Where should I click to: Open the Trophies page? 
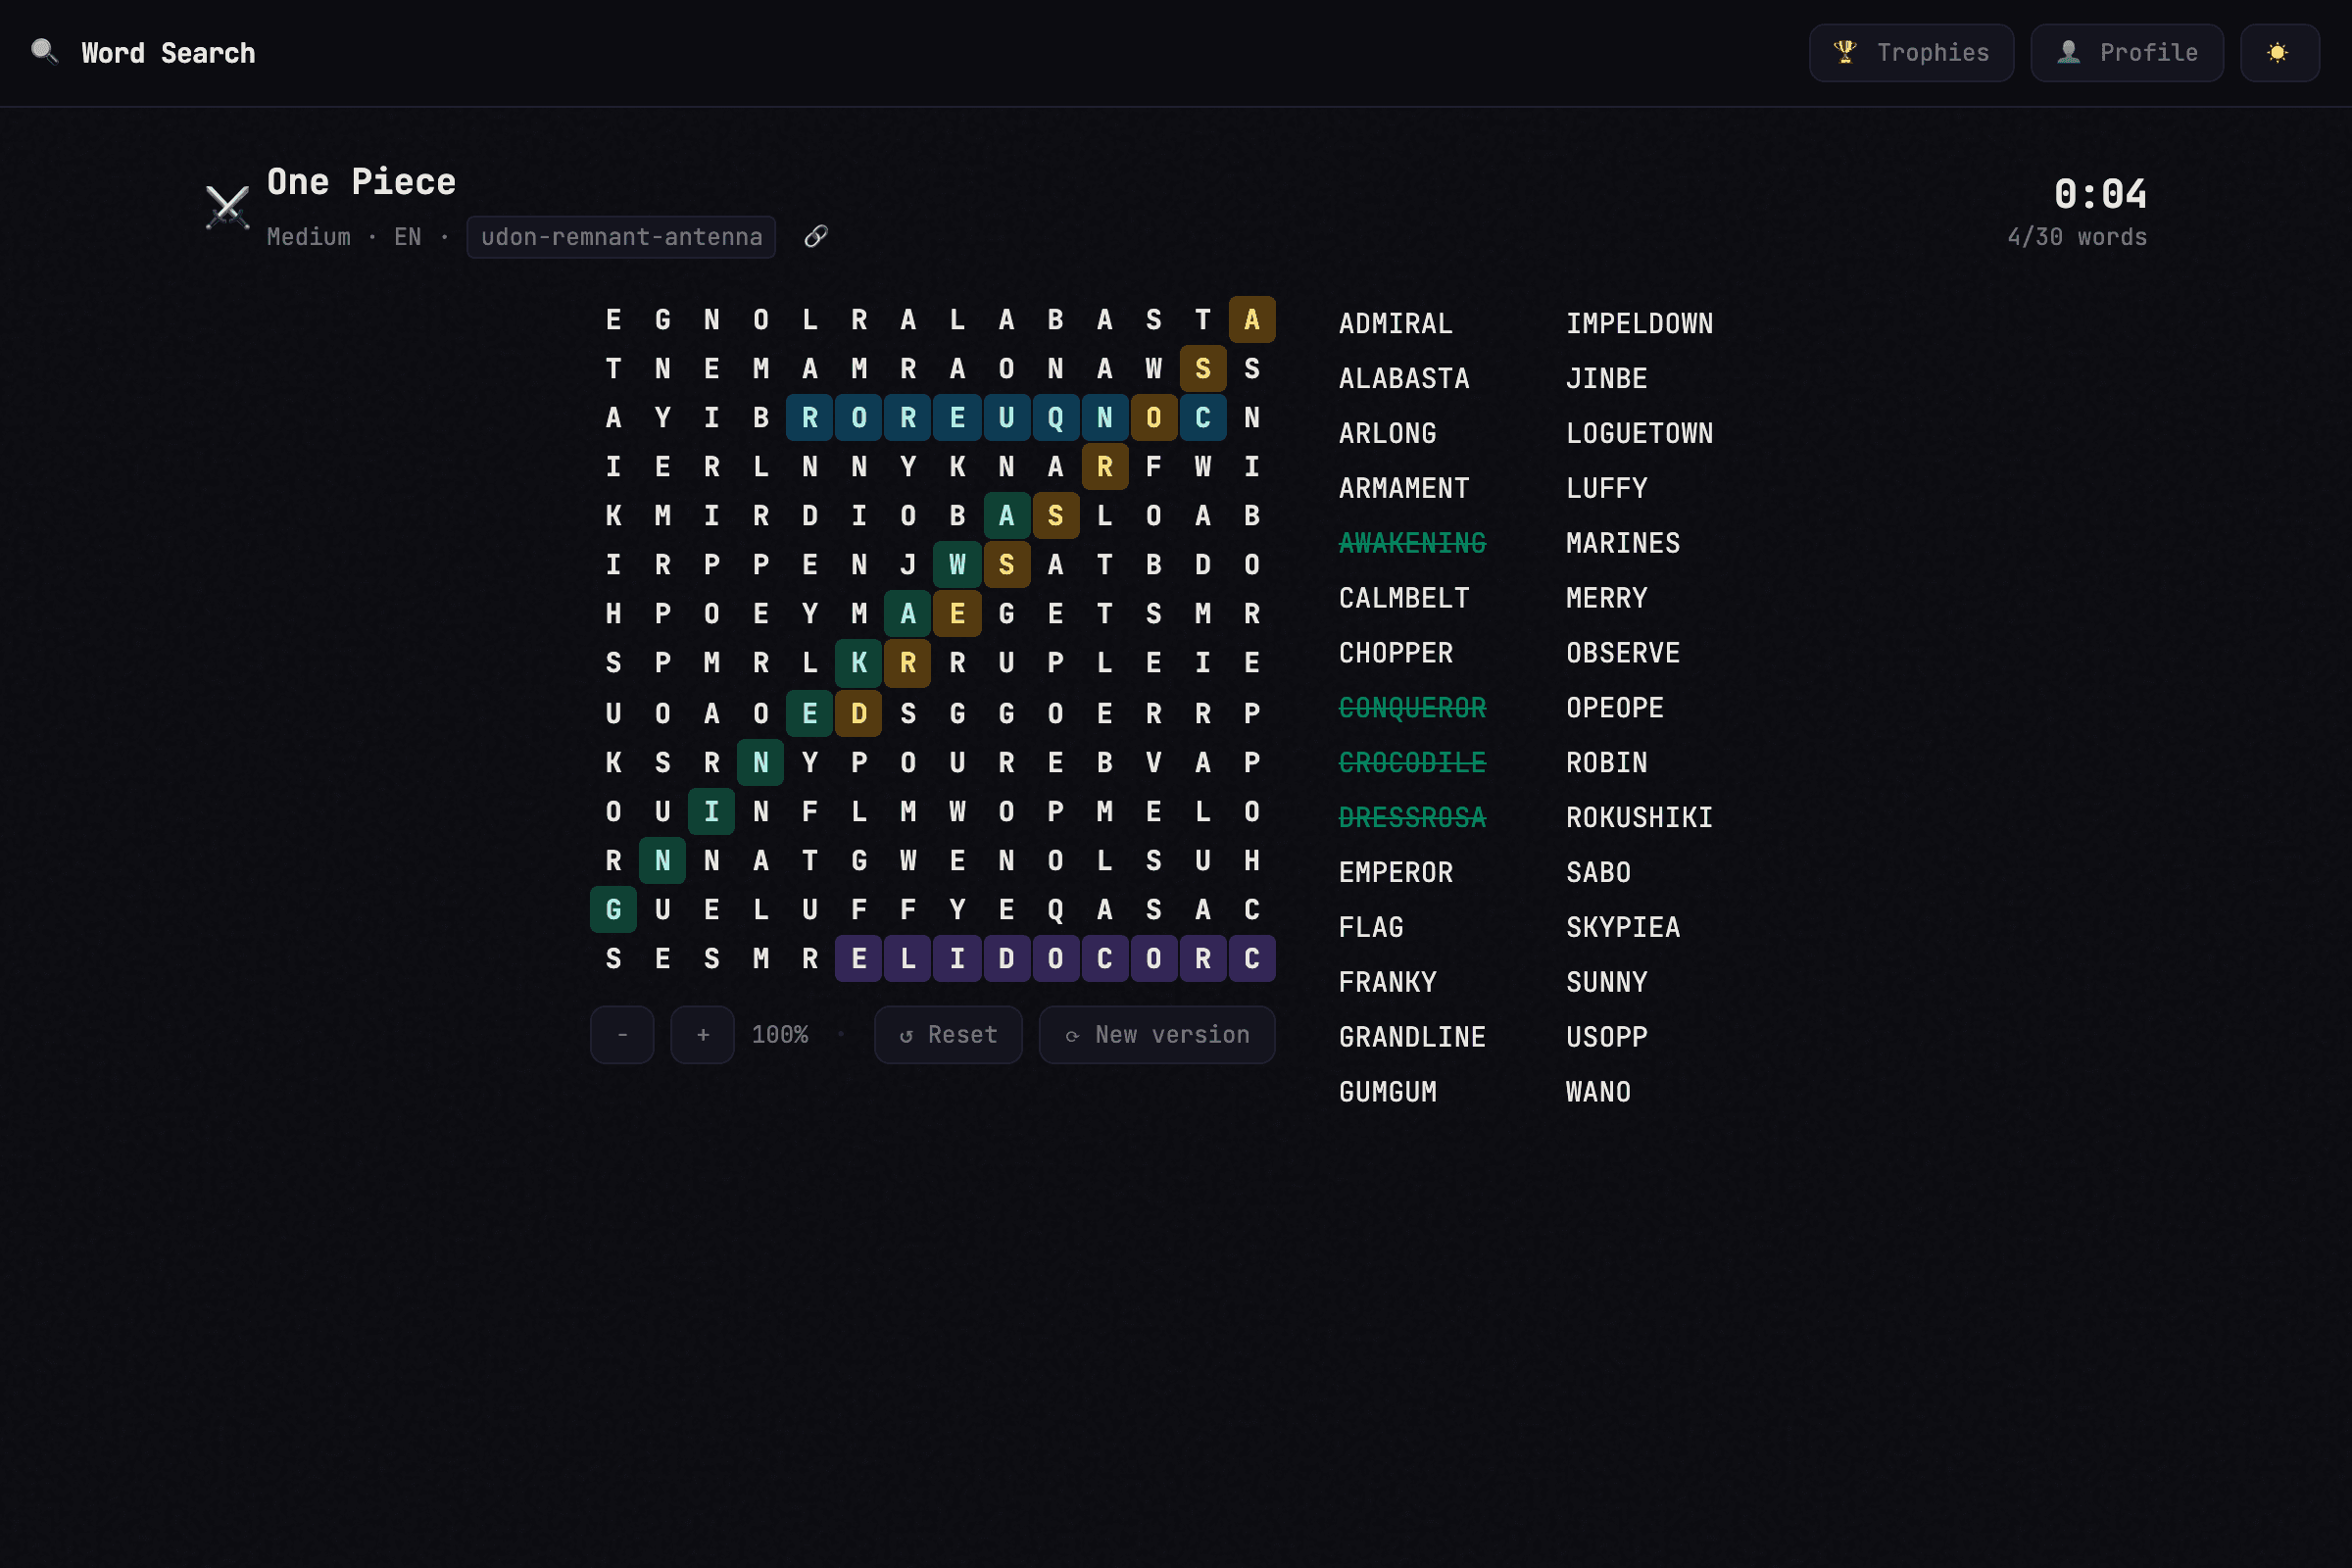click(1911, 53)
